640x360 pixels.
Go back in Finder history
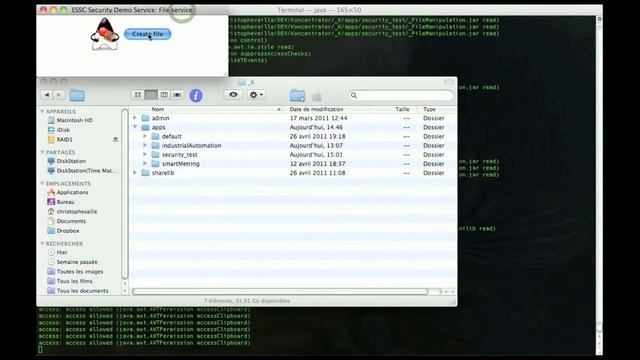point(47,95)
